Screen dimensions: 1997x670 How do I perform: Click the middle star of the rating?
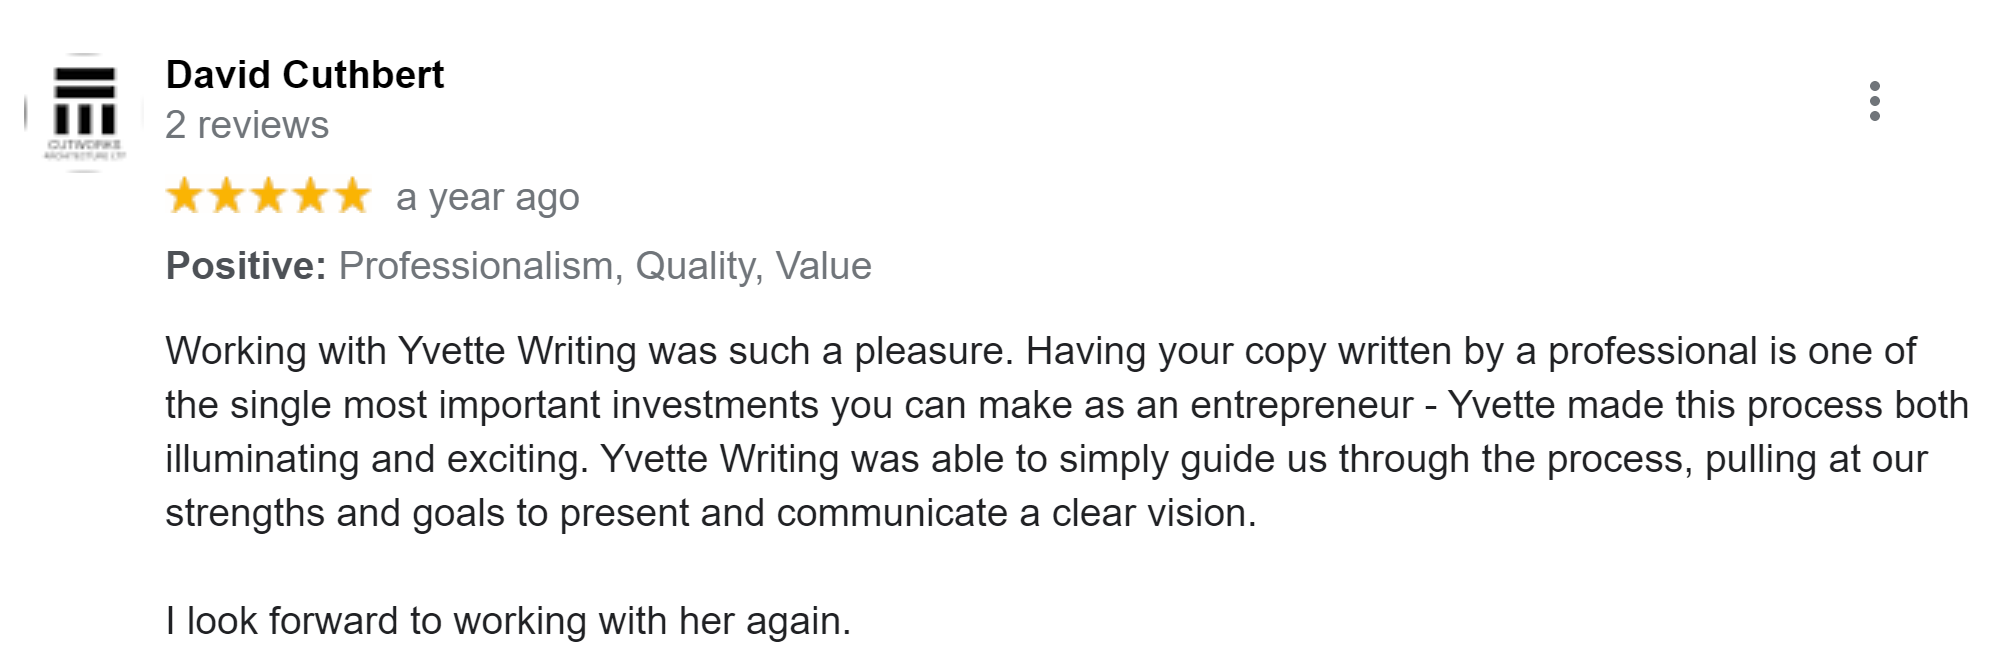coord(270,194)
